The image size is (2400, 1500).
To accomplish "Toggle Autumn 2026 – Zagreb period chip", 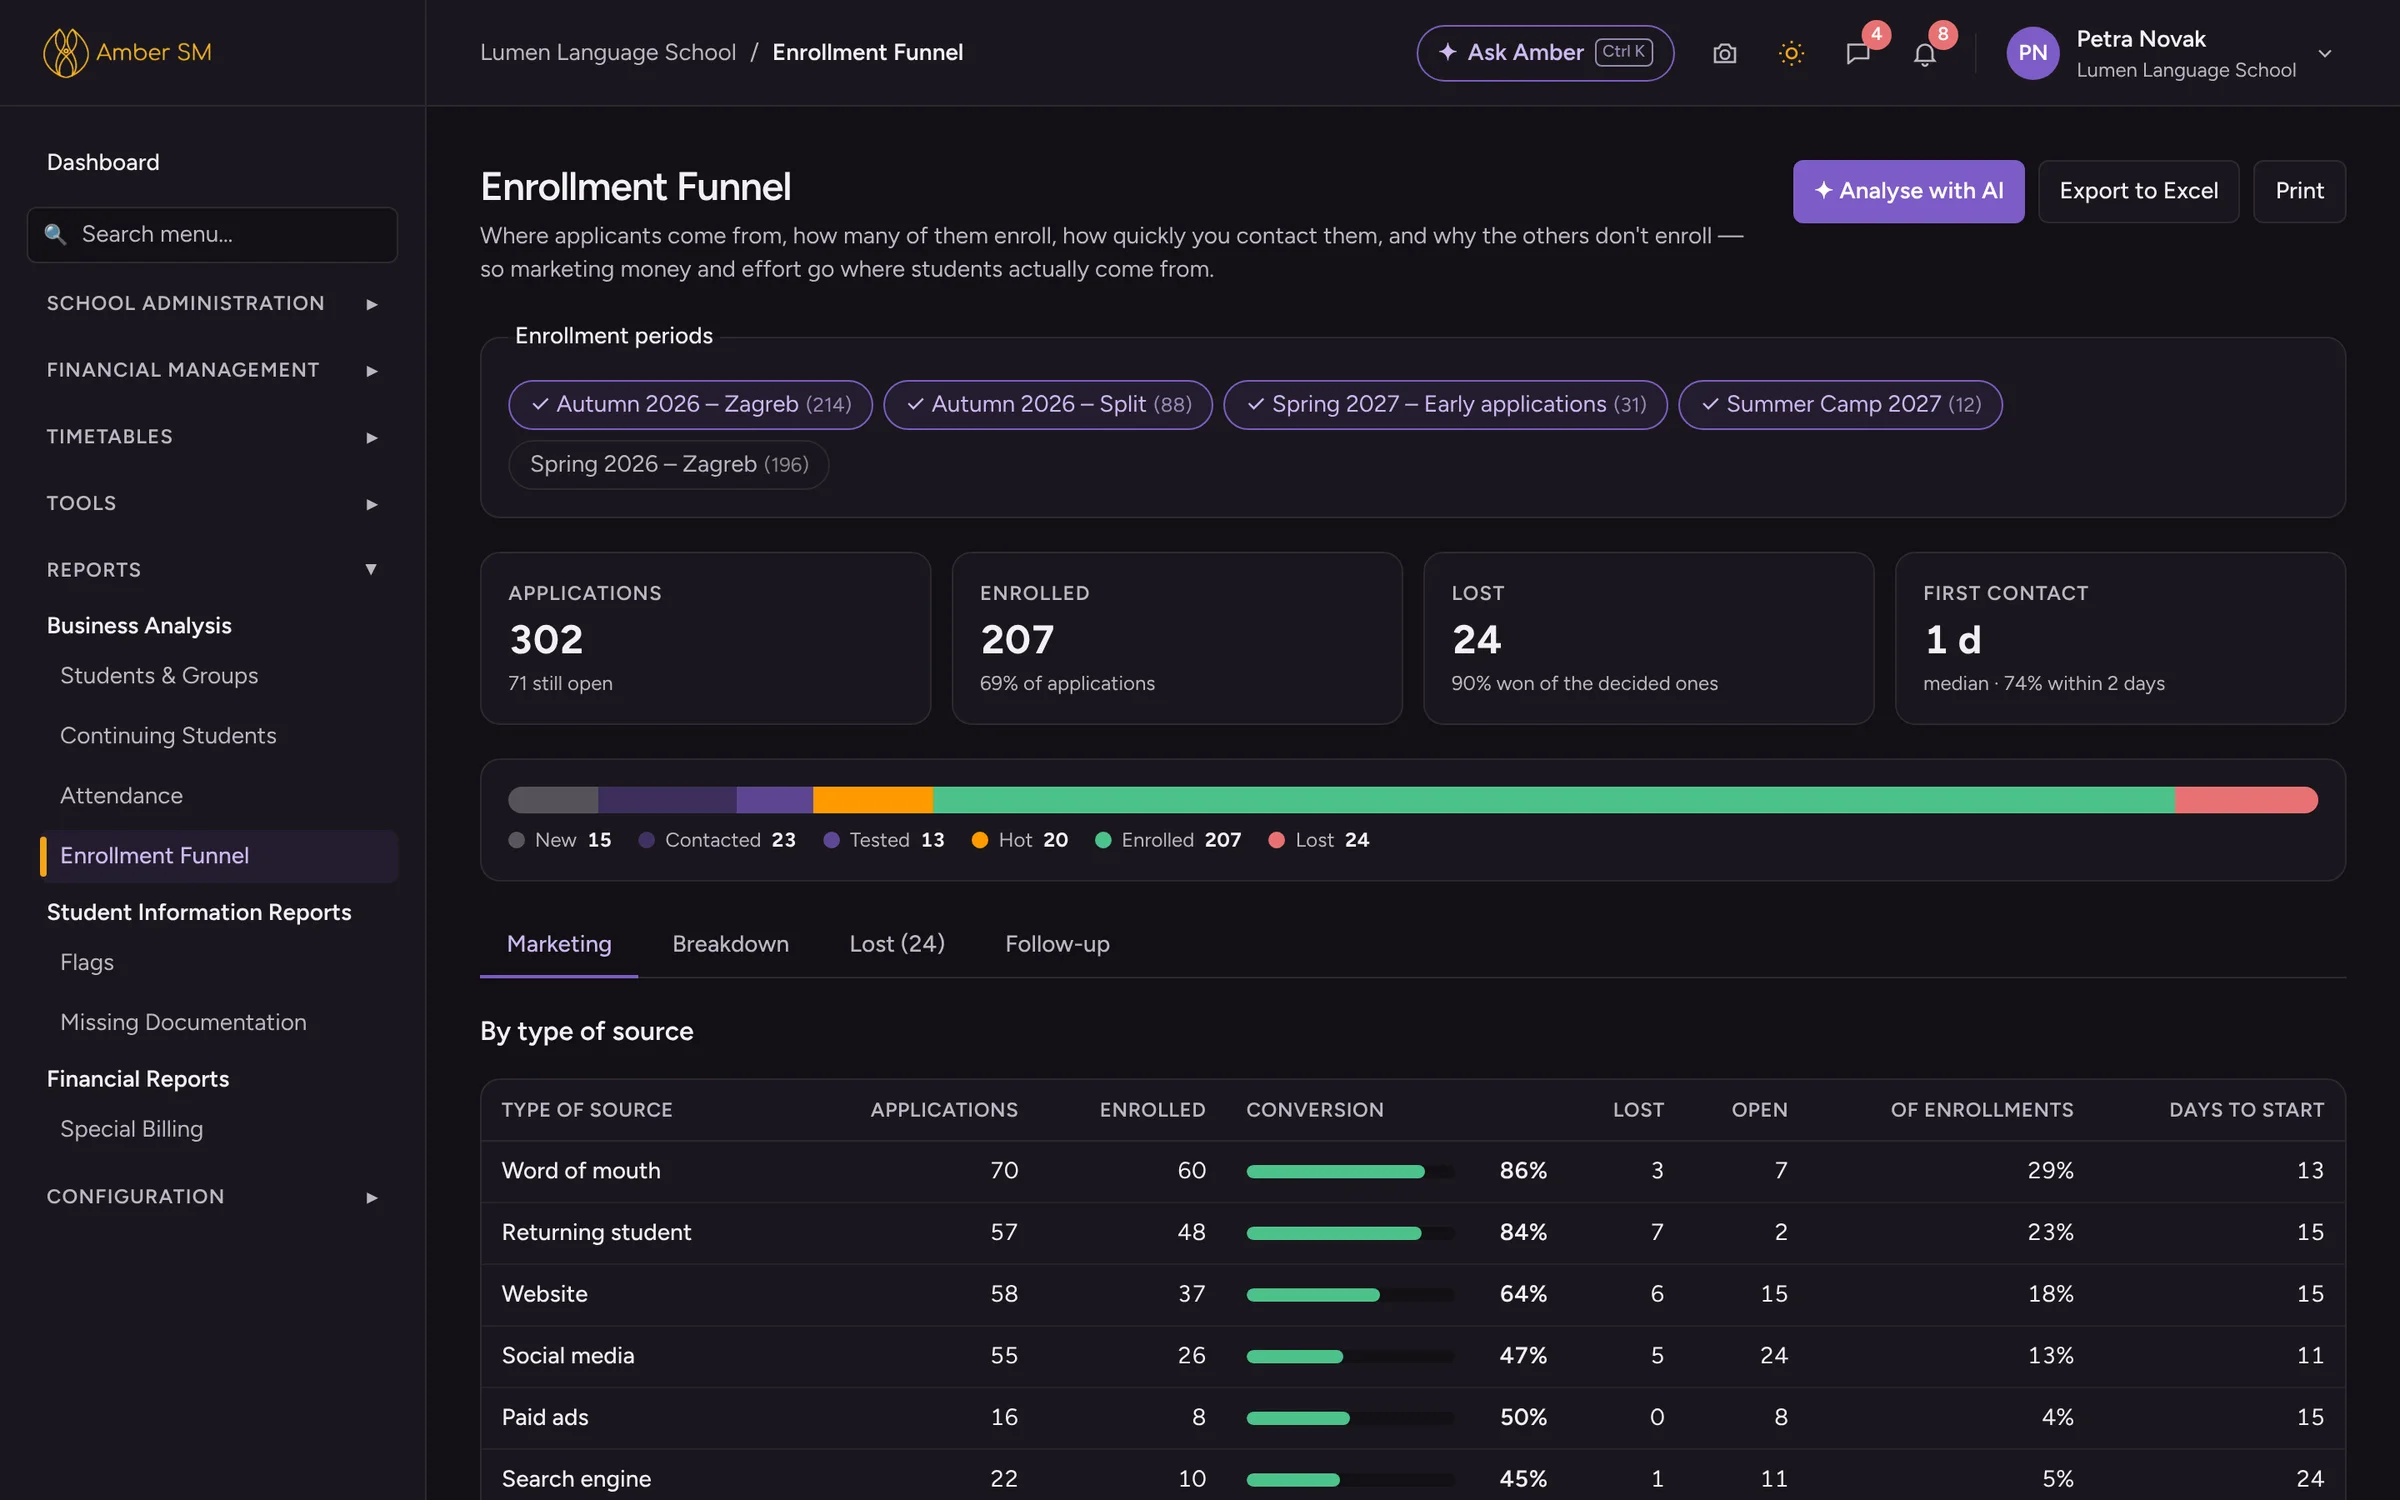I will click(x=690, y=404).
